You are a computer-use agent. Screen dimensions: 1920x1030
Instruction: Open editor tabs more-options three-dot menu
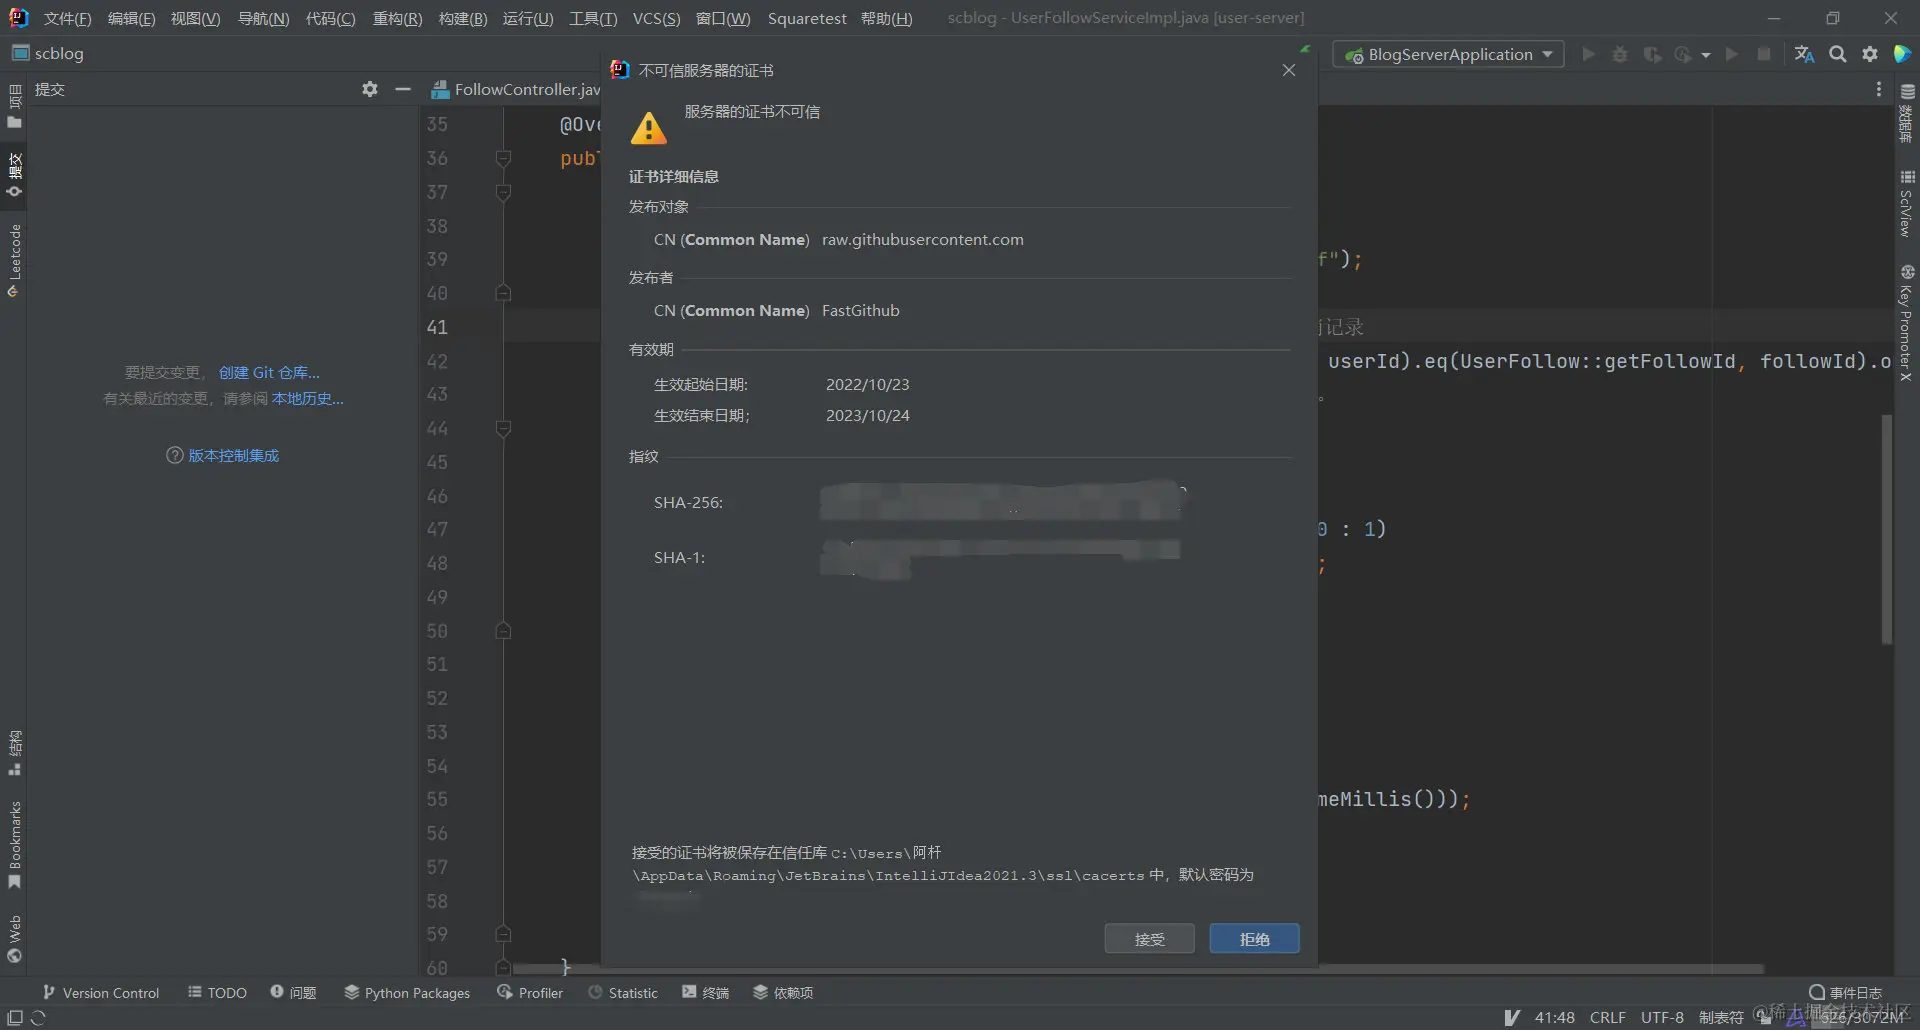pyautogui.click(x=1878, y=89)
